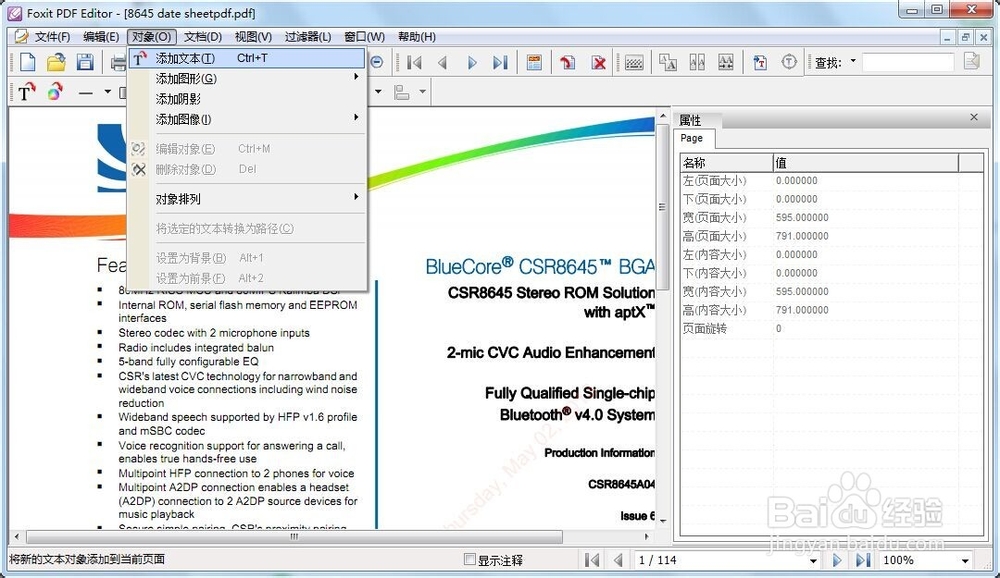Click the word spacing AA arrows icon

click(726, 62)
